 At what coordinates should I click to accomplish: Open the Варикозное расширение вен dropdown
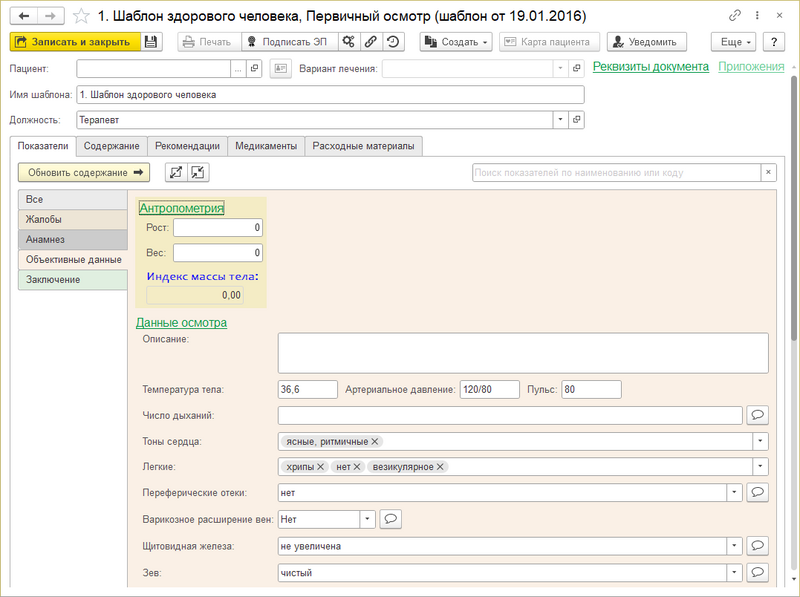coord(367,519)
